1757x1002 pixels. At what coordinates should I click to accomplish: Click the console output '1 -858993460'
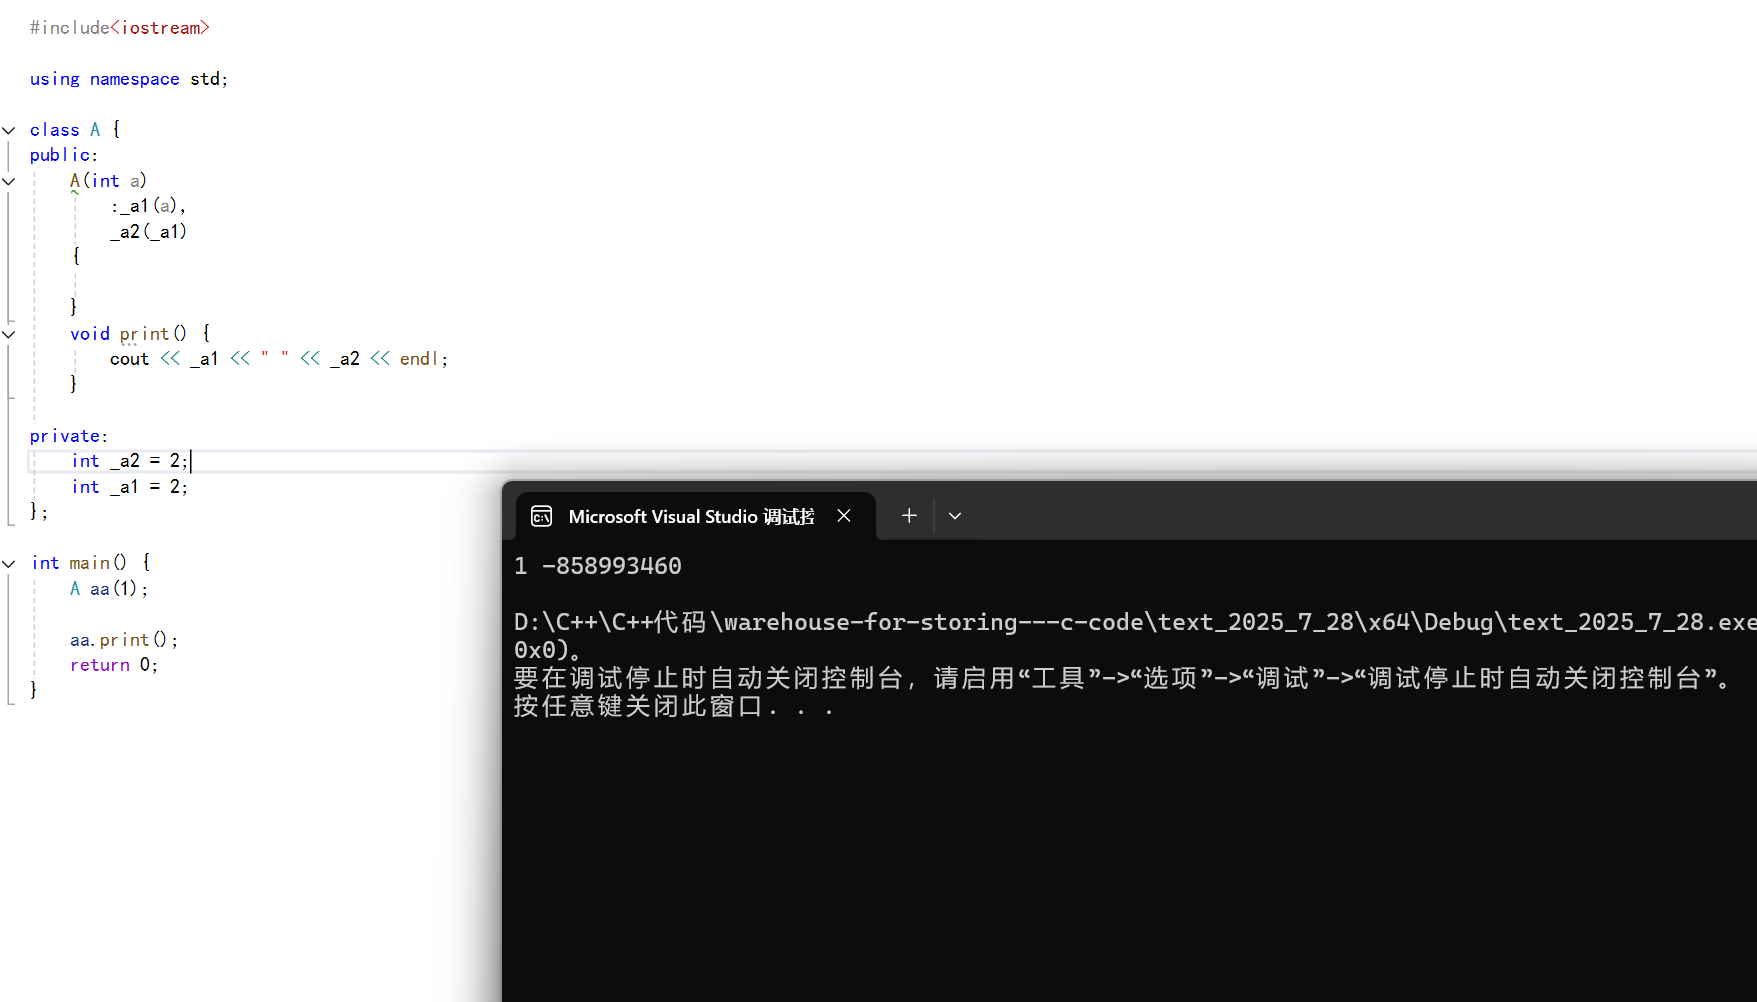(598, 566)
